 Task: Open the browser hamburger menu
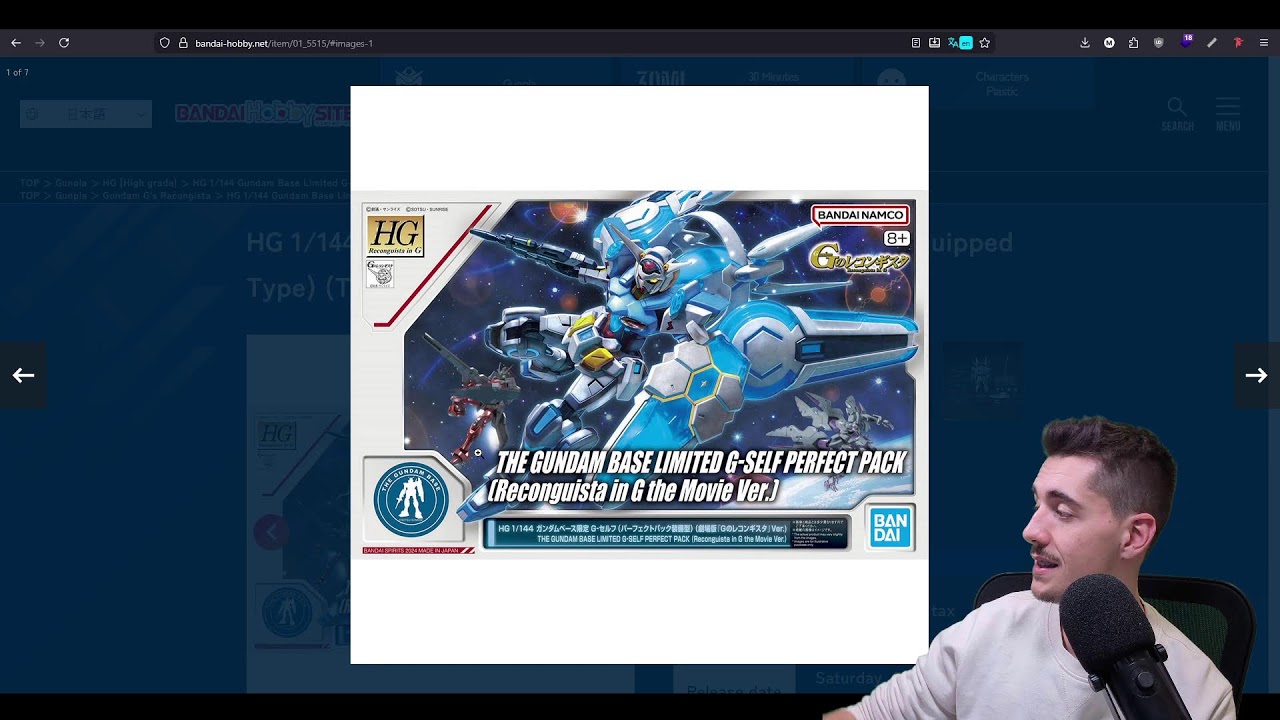(x=1264, y=43)
